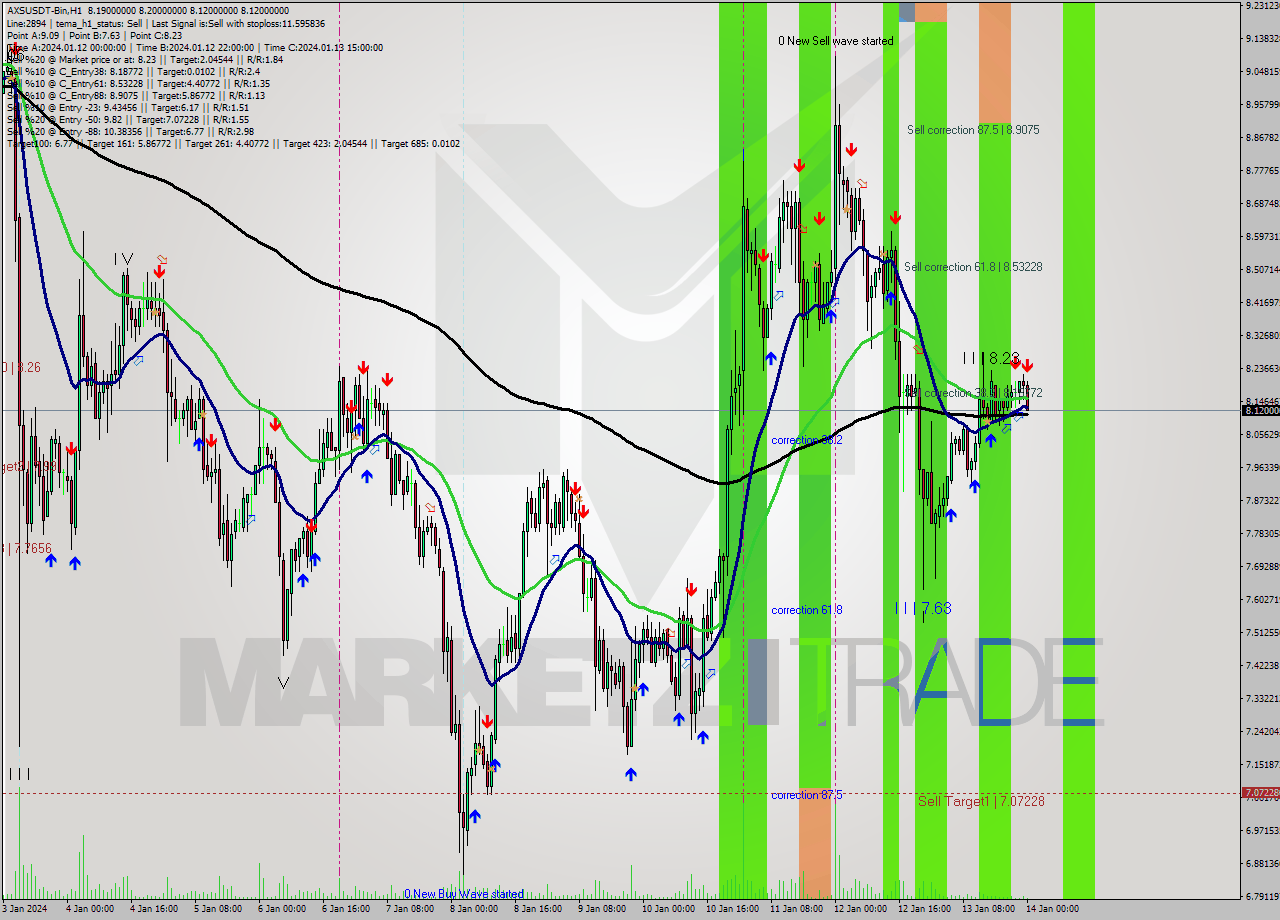
Task: Click the 'C_Entry88: 8.9075' sell line
Action: tap(135, 95)
